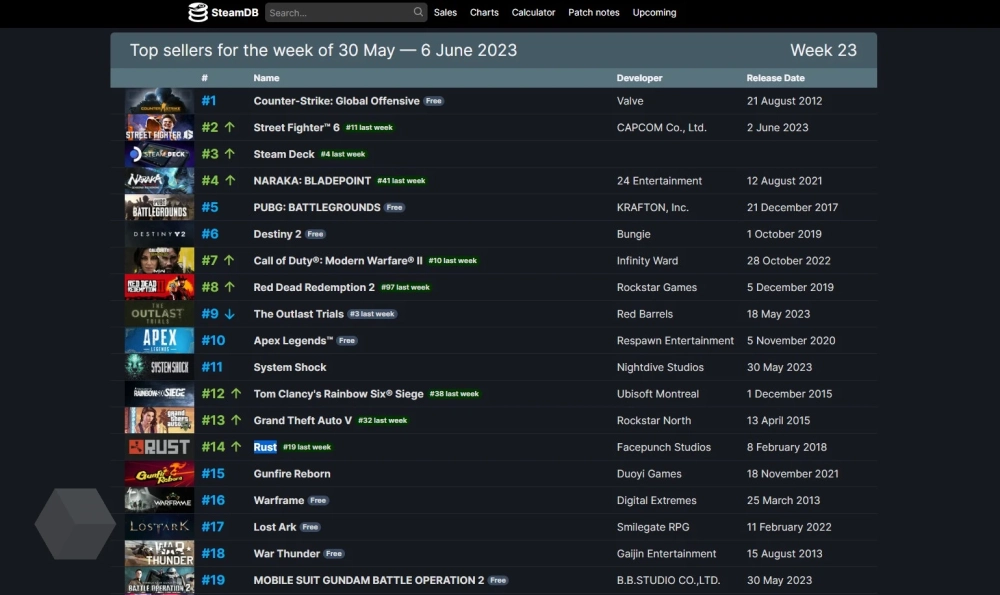Open the Counter-Strike game thumbnail

(159, 101)
